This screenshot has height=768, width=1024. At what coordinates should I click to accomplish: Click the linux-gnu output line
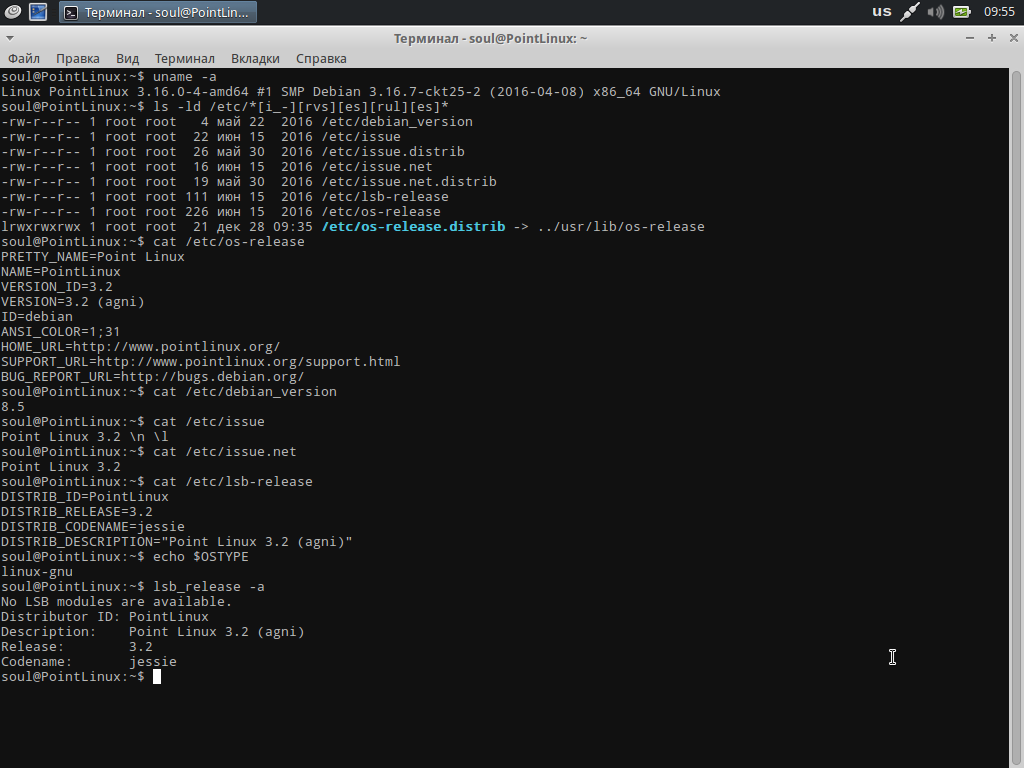pos(37,571)
